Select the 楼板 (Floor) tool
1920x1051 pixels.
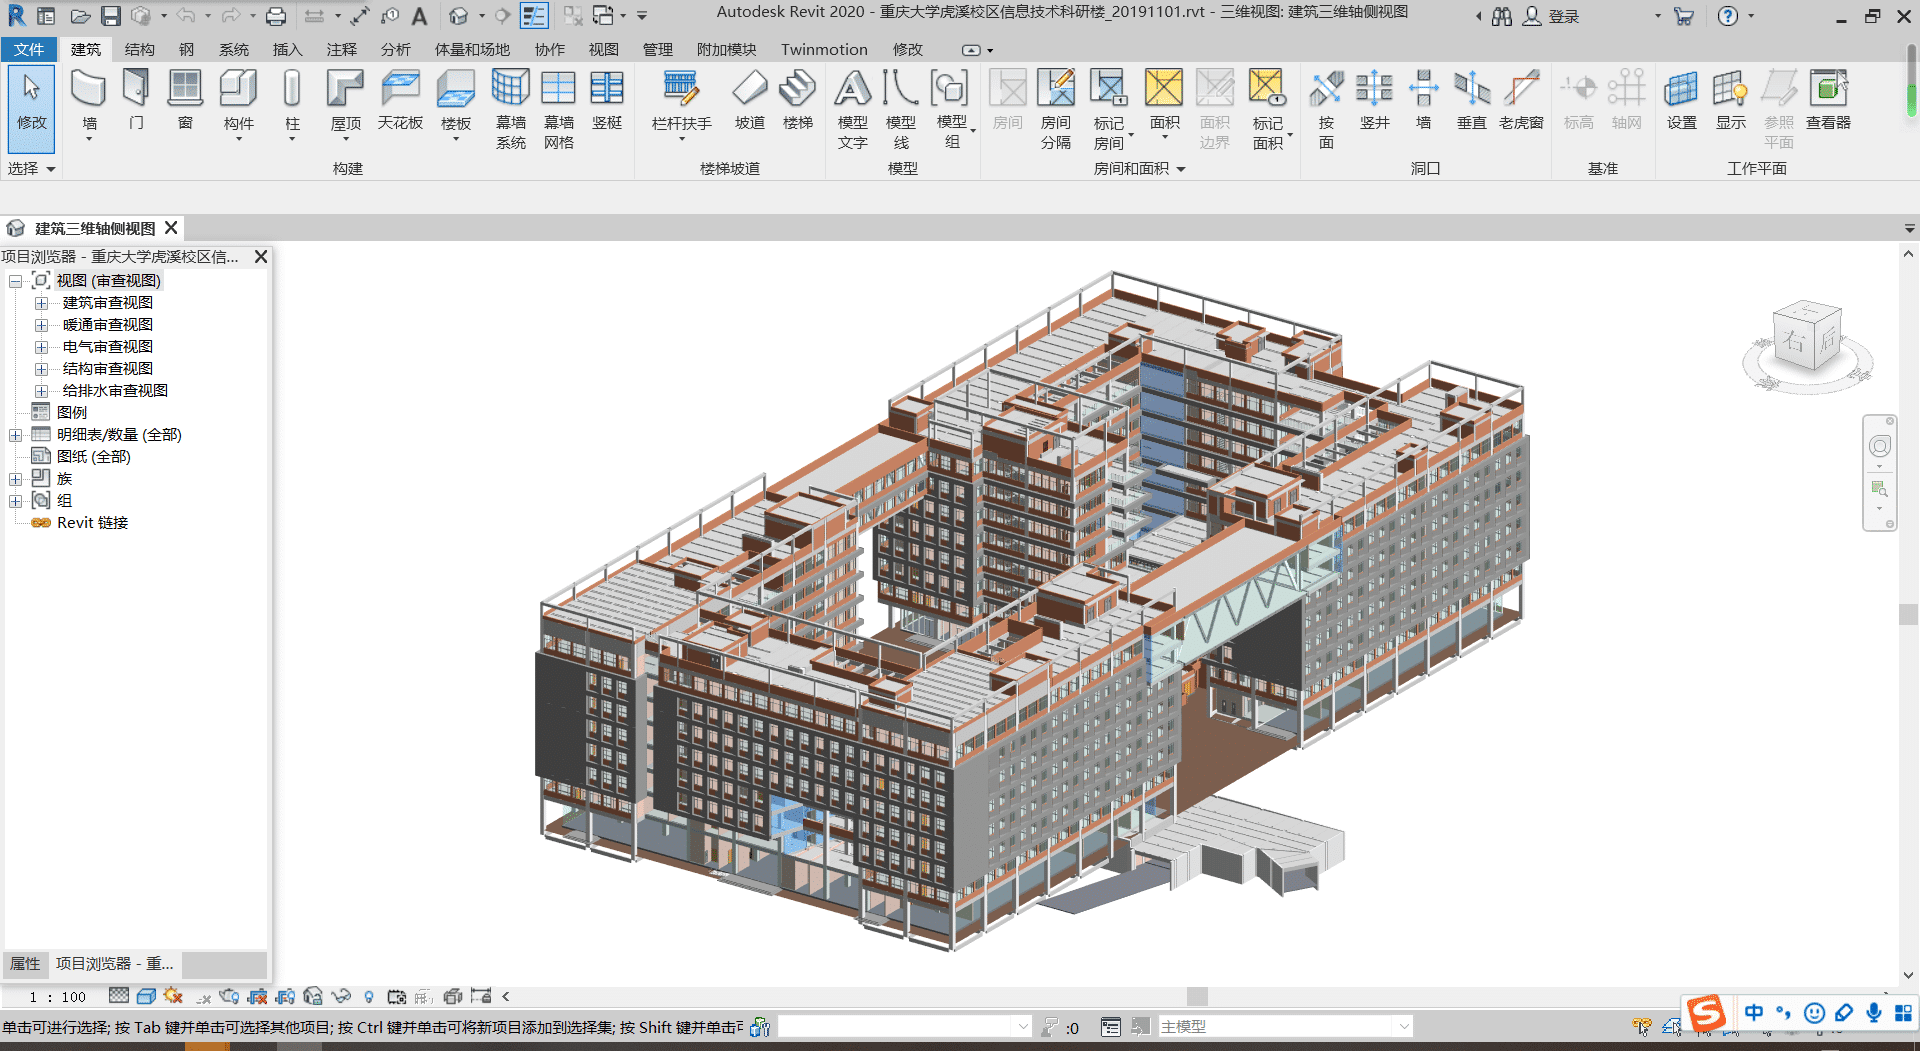(456, 103)
